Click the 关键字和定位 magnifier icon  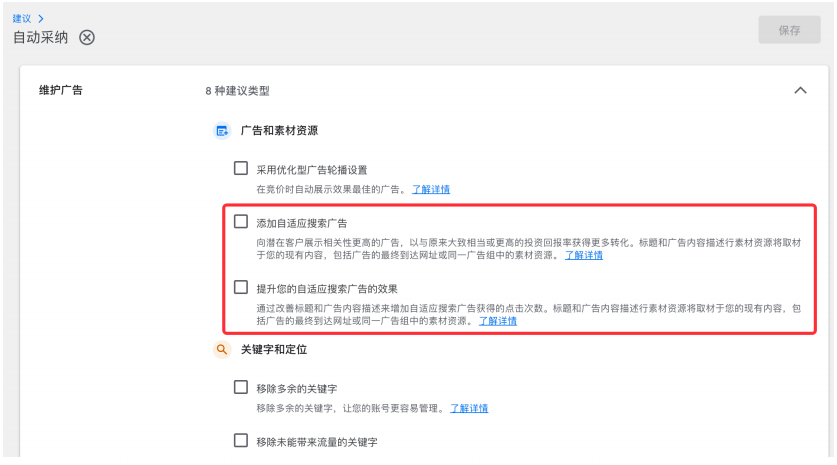222,350
